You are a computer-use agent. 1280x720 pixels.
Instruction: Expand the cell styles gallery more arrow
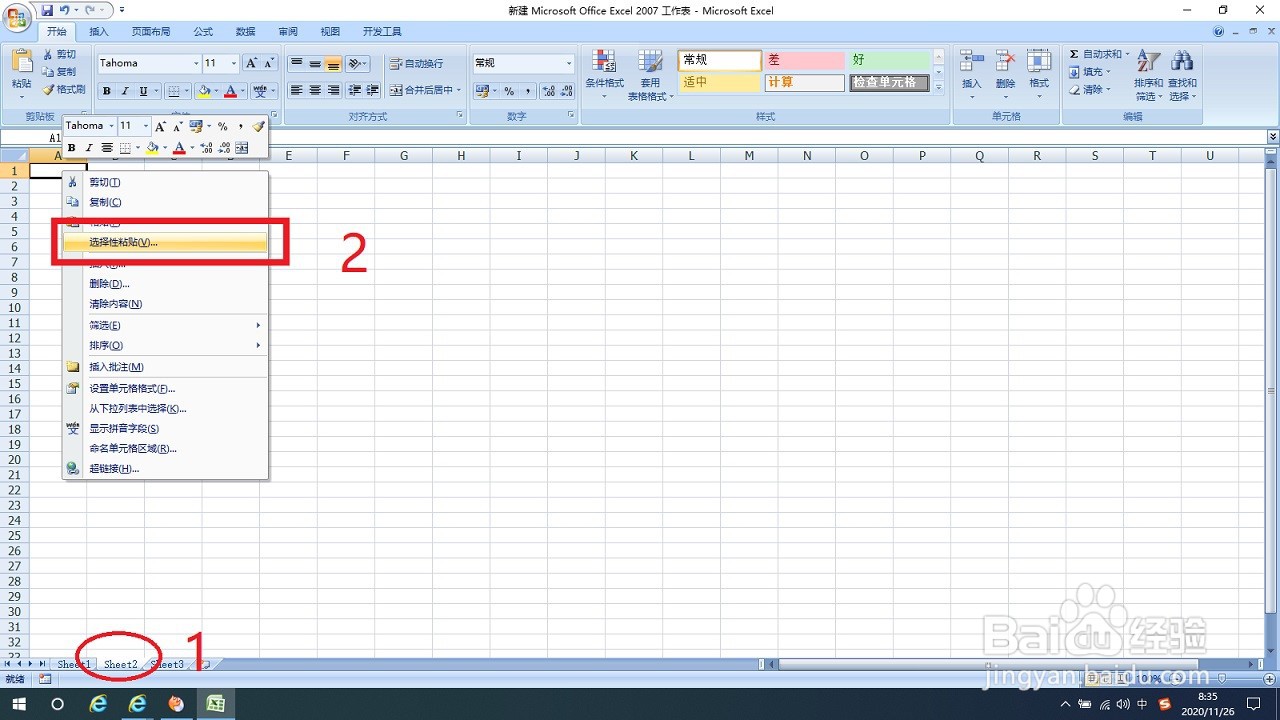[x=939, y=88]
